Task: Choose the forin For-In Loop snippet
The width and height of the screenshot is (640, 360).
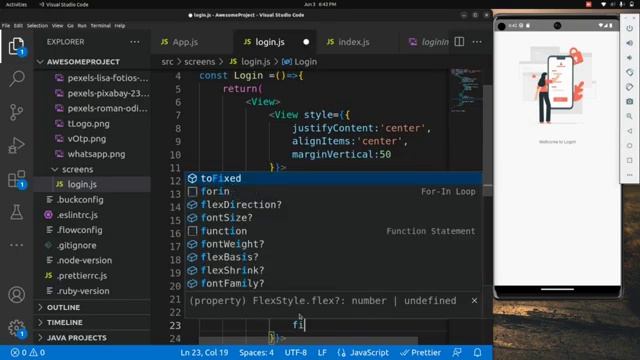Action: 333,191
